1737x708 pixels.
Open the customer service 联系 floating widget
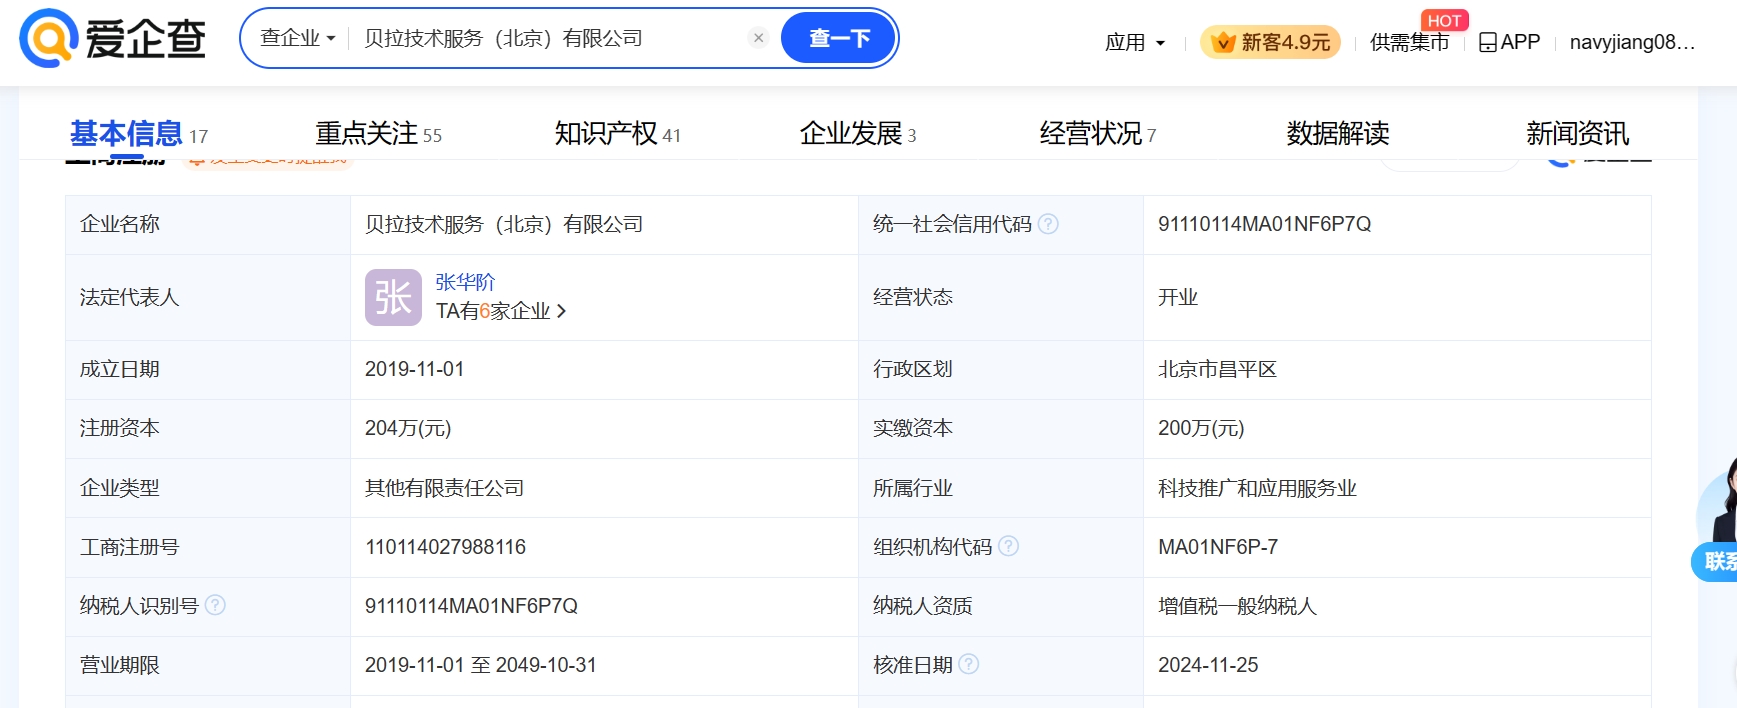[x=1716, y=560]
